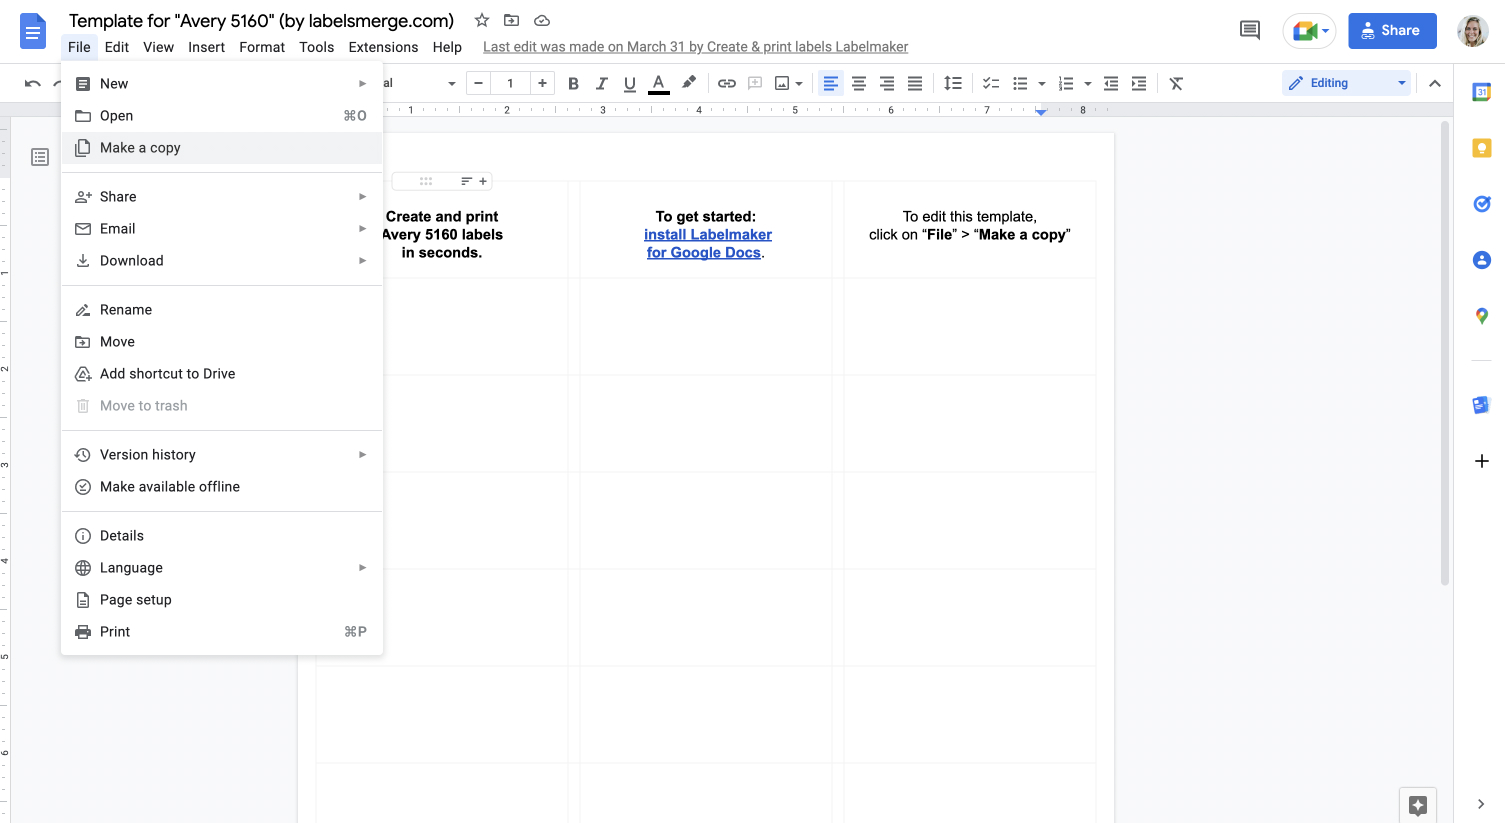Open bulleted list style dropdown arrow

tap(1041, 84)
